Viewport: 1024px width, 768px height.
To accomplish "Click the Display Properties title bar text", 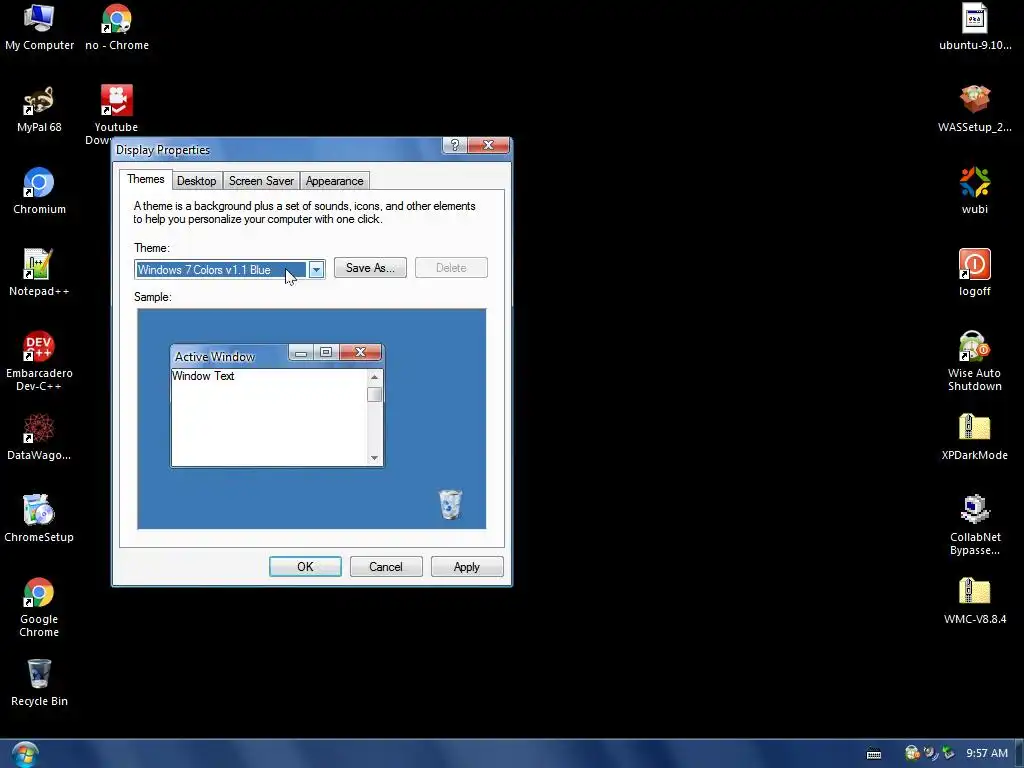I will point(163,150).
